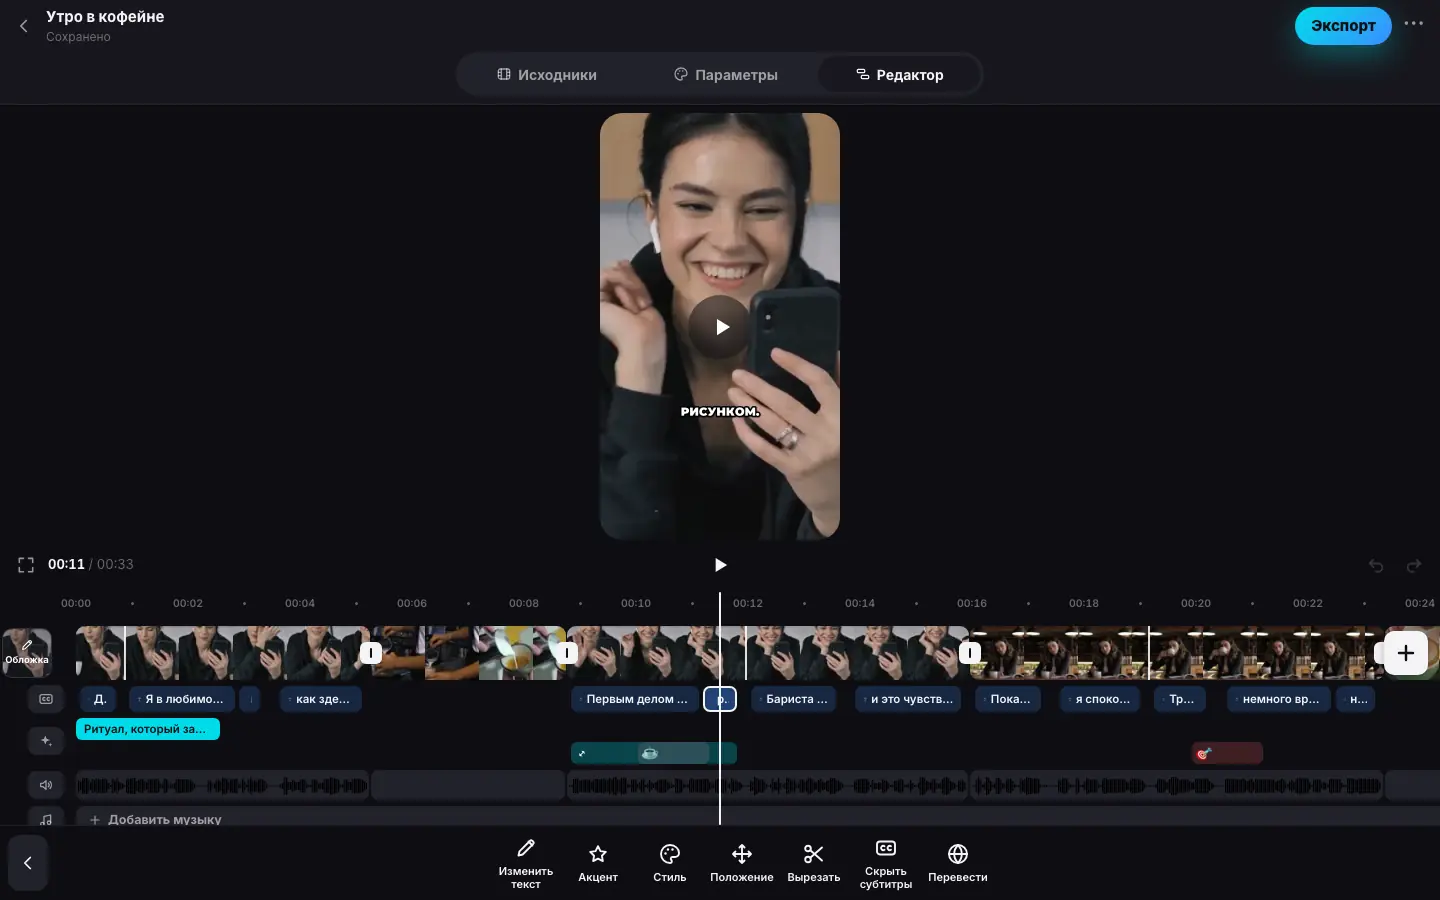Select the teal coffee-cup effect clip
1440x900 pixels.
click(x=673, y=753)
